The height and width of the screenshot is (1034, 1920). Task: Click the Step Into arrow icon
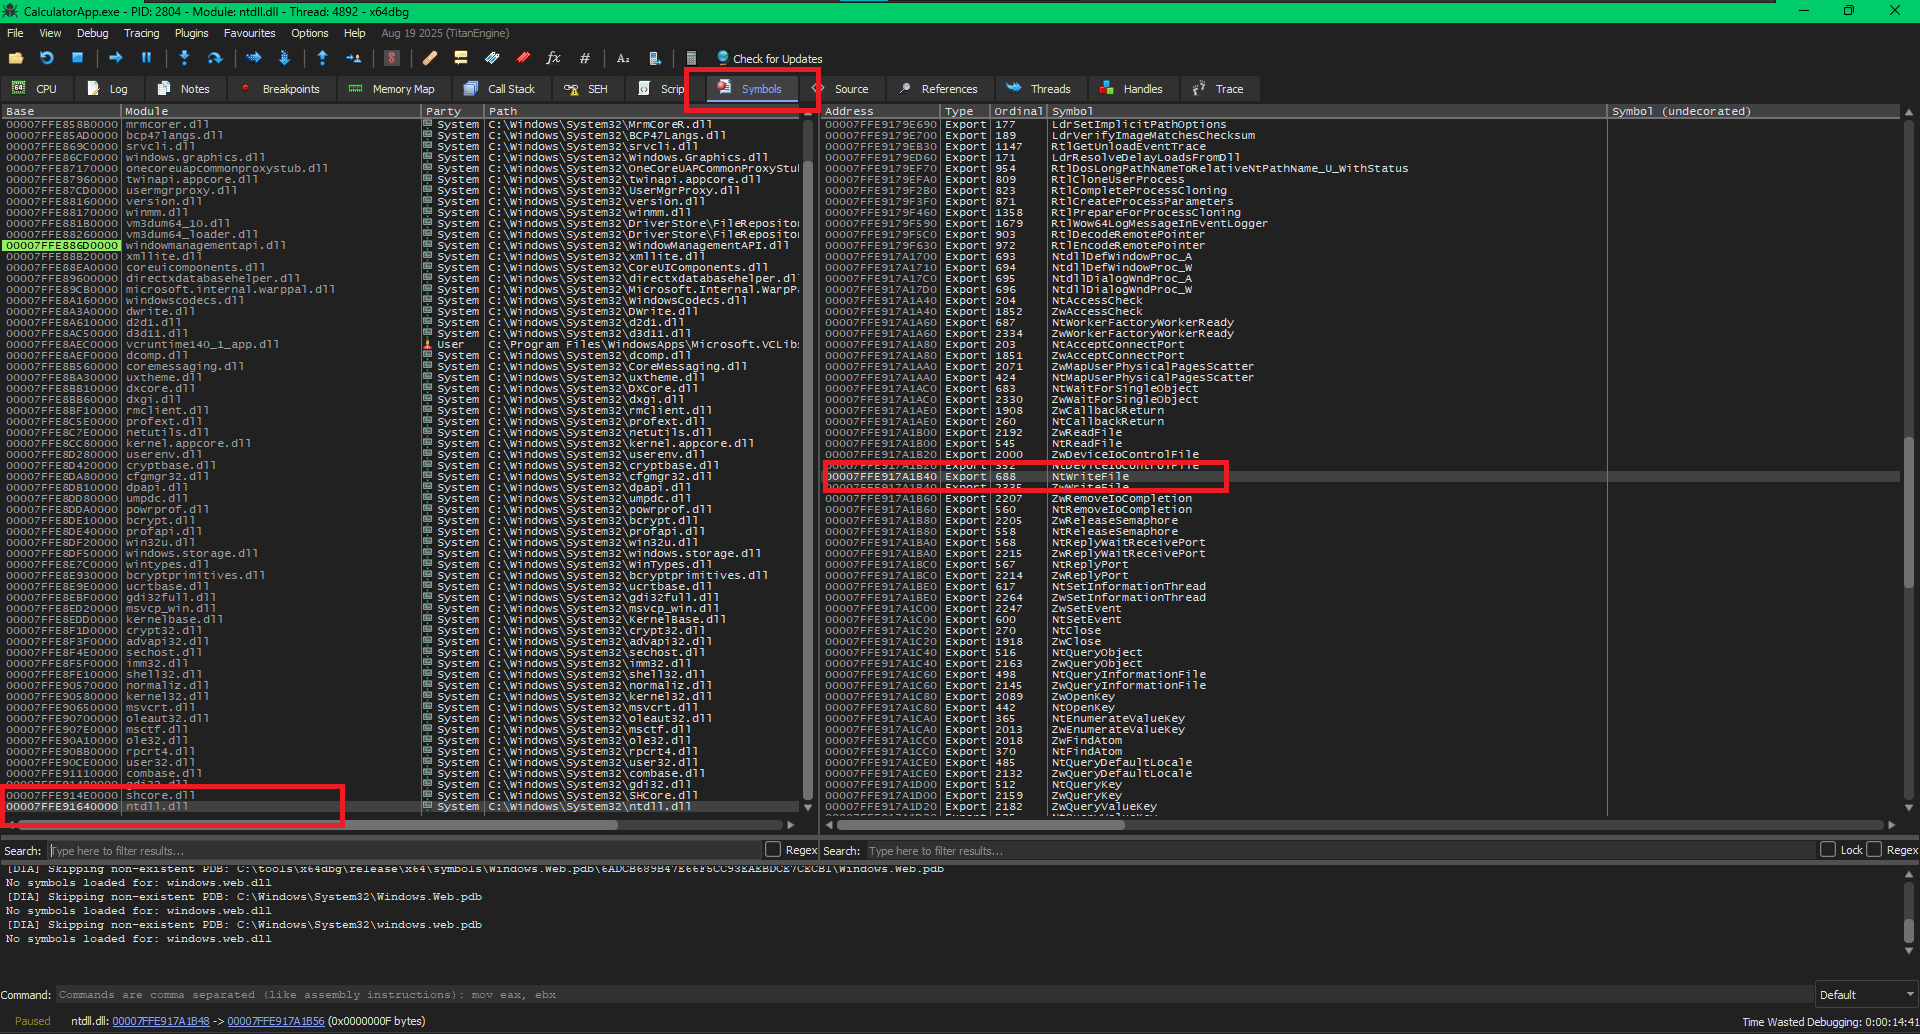click(184, 59)
